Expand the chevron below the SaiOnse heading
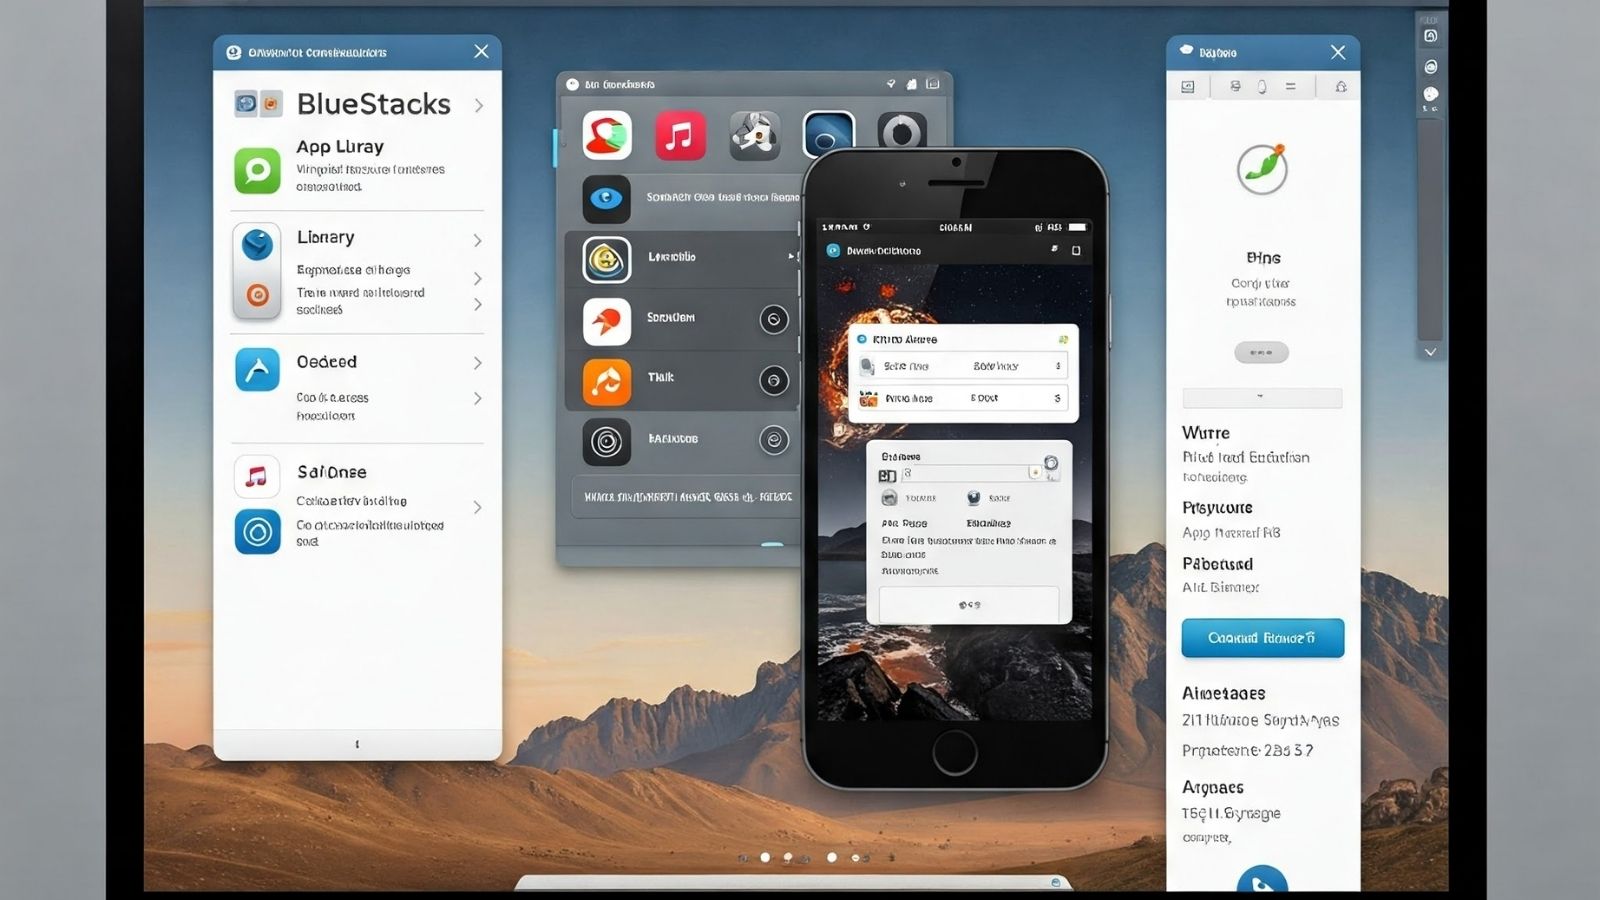Image resolution: width=1600 pixels, height=900 pixels. (x=478, y=507)
